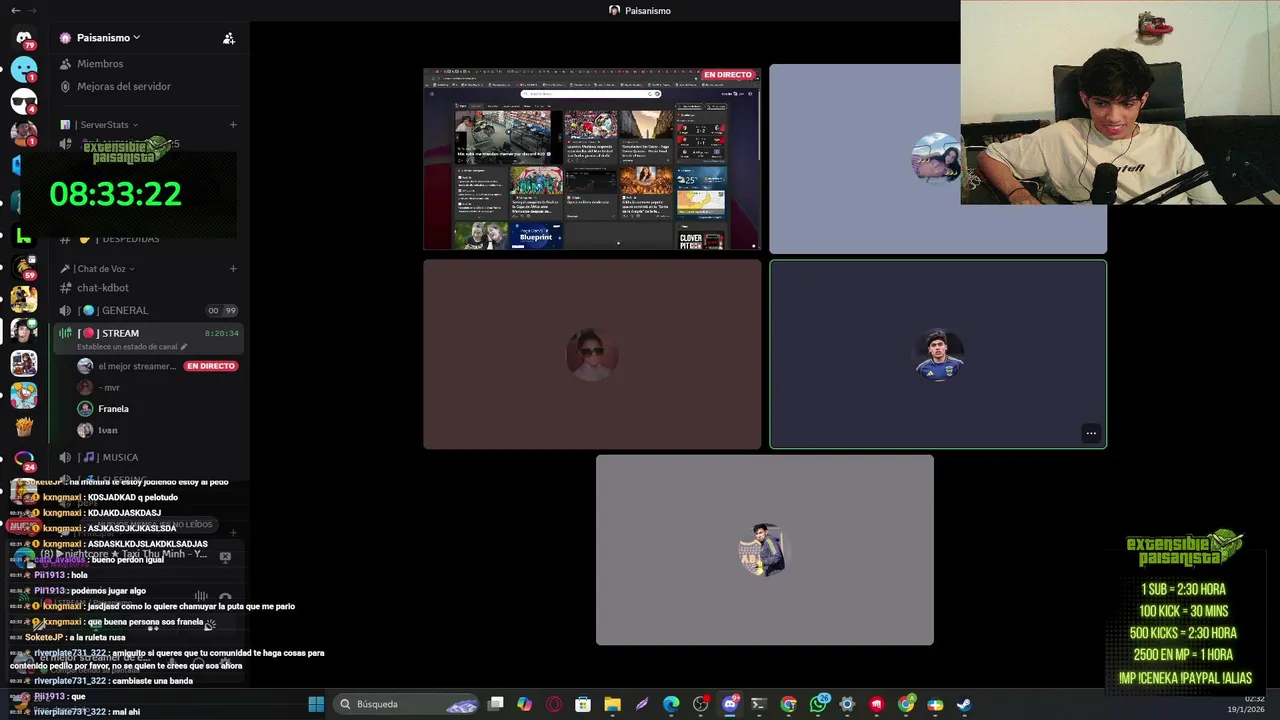Click the invite people icon next to Paisanismo
This screenshot has width=1280, height=720.
pyautogui.click(x=229, y=38)
